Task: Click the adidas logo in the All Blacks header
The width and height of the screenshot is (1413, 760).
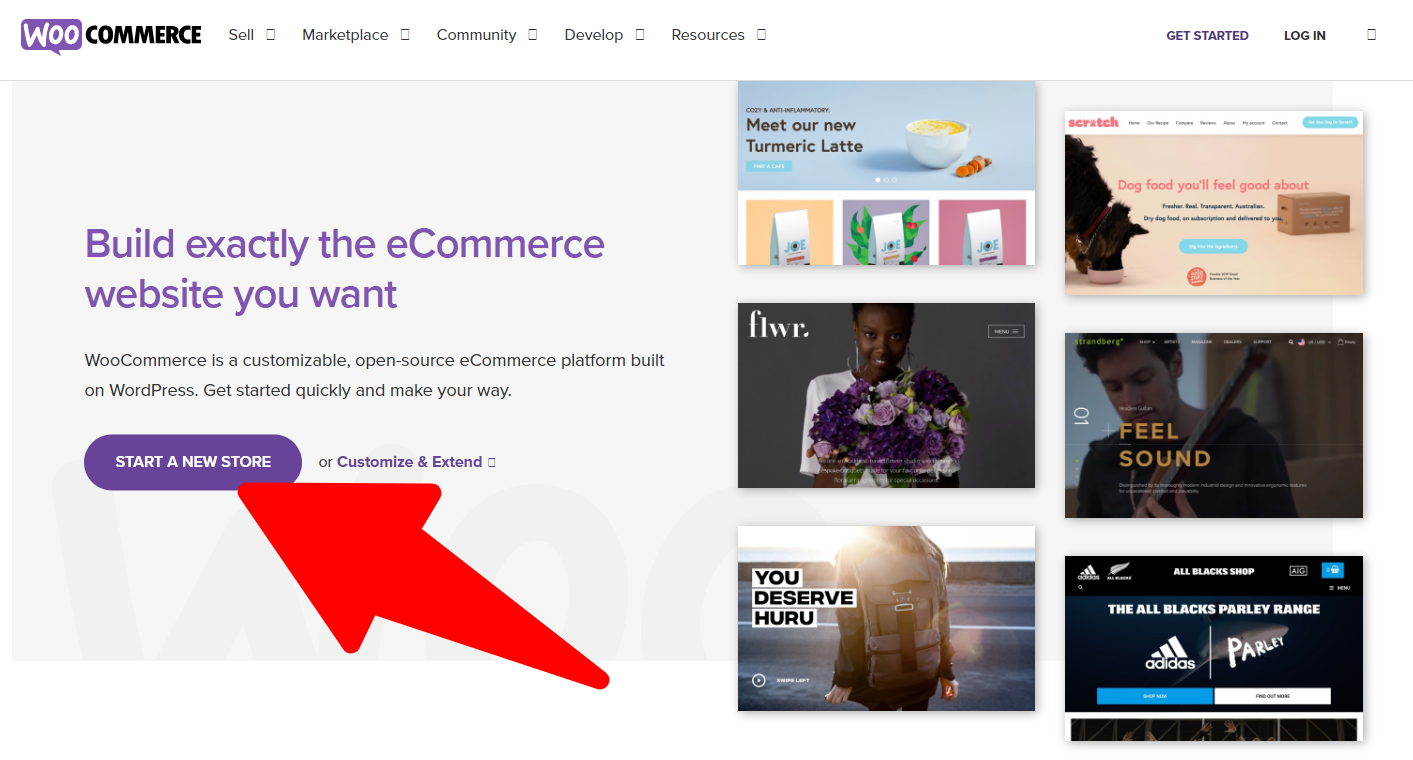Action: 1088,571
